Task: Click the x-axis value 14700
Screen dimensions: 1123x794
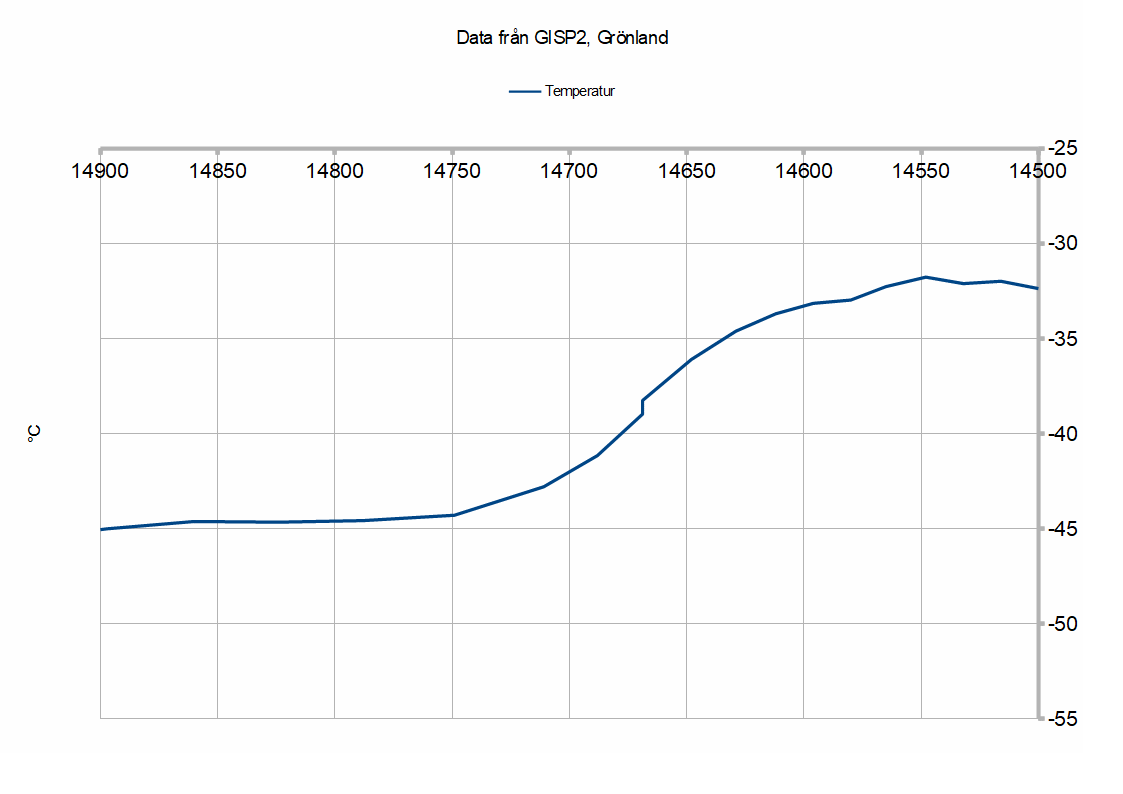Action: pos(569,171)
